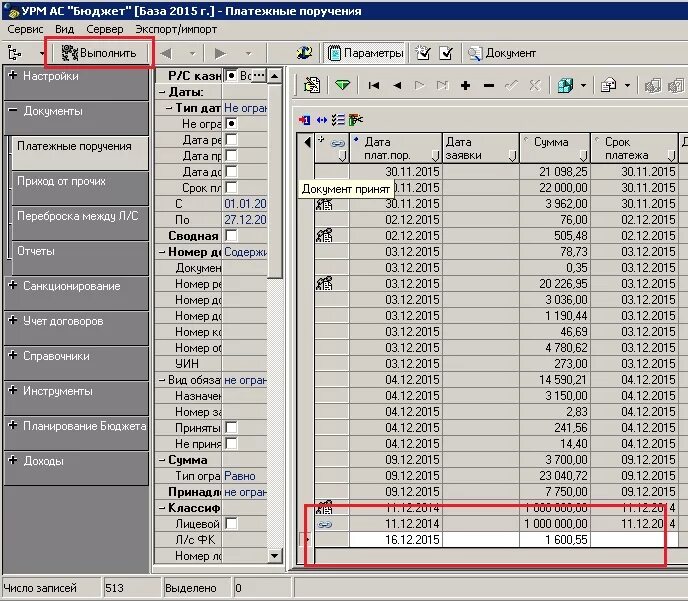Click the sparkle checkmark document icon
Image resolution: width=688 pixels, height=601 pixels.
423,53
